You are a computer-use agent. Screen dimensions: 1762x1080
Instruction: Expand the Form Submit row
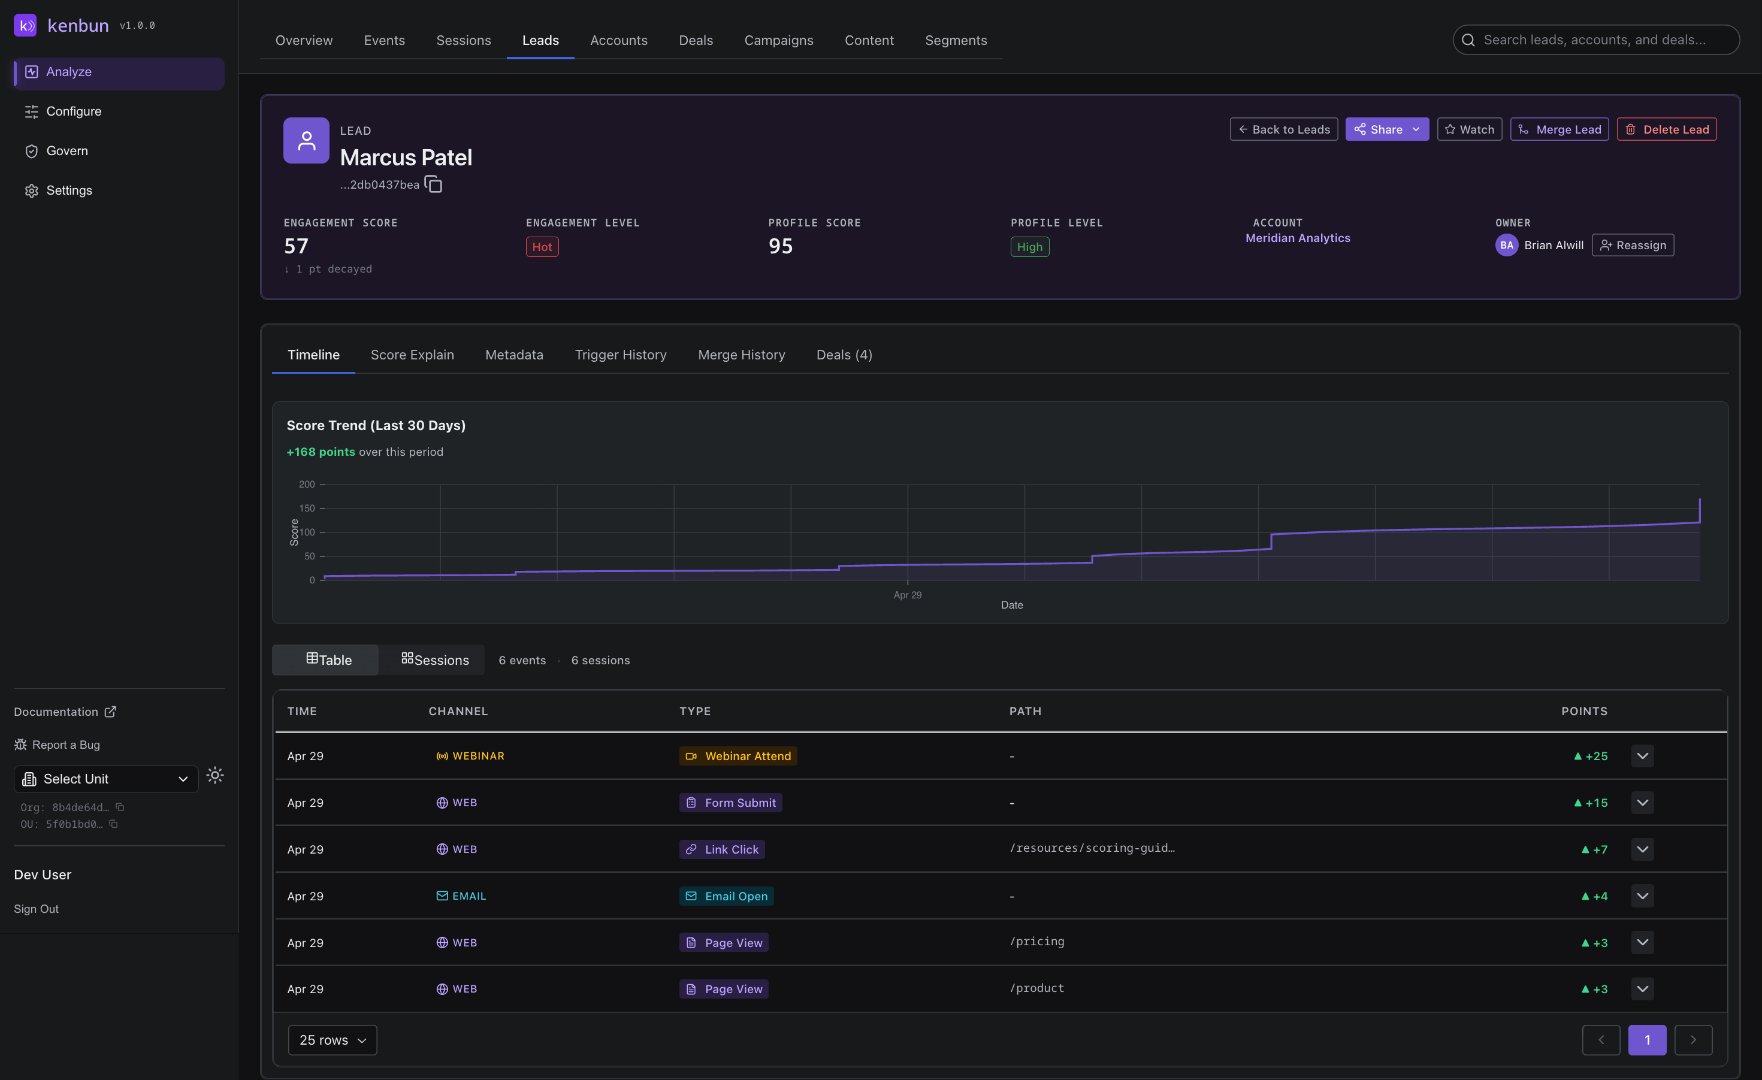[x=1642, y=803]
